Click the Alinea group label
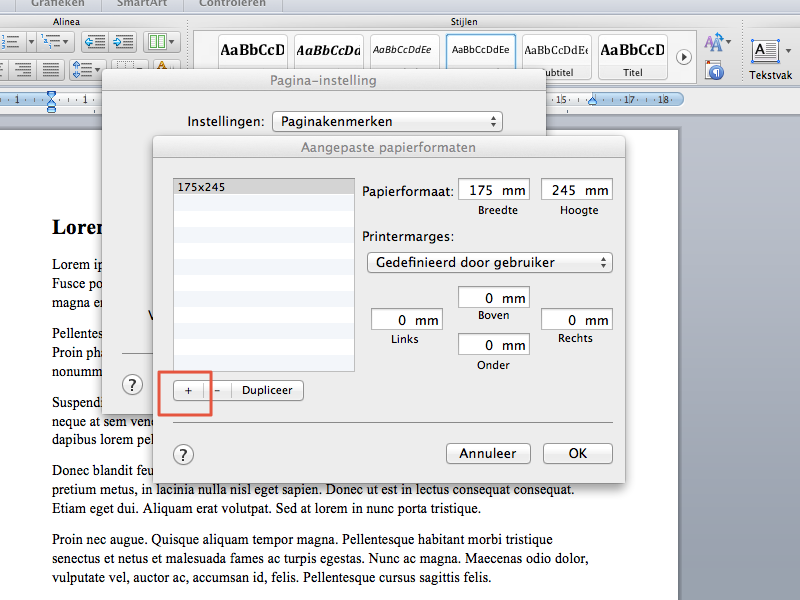The image size is (800, 600). pos(66,21)
